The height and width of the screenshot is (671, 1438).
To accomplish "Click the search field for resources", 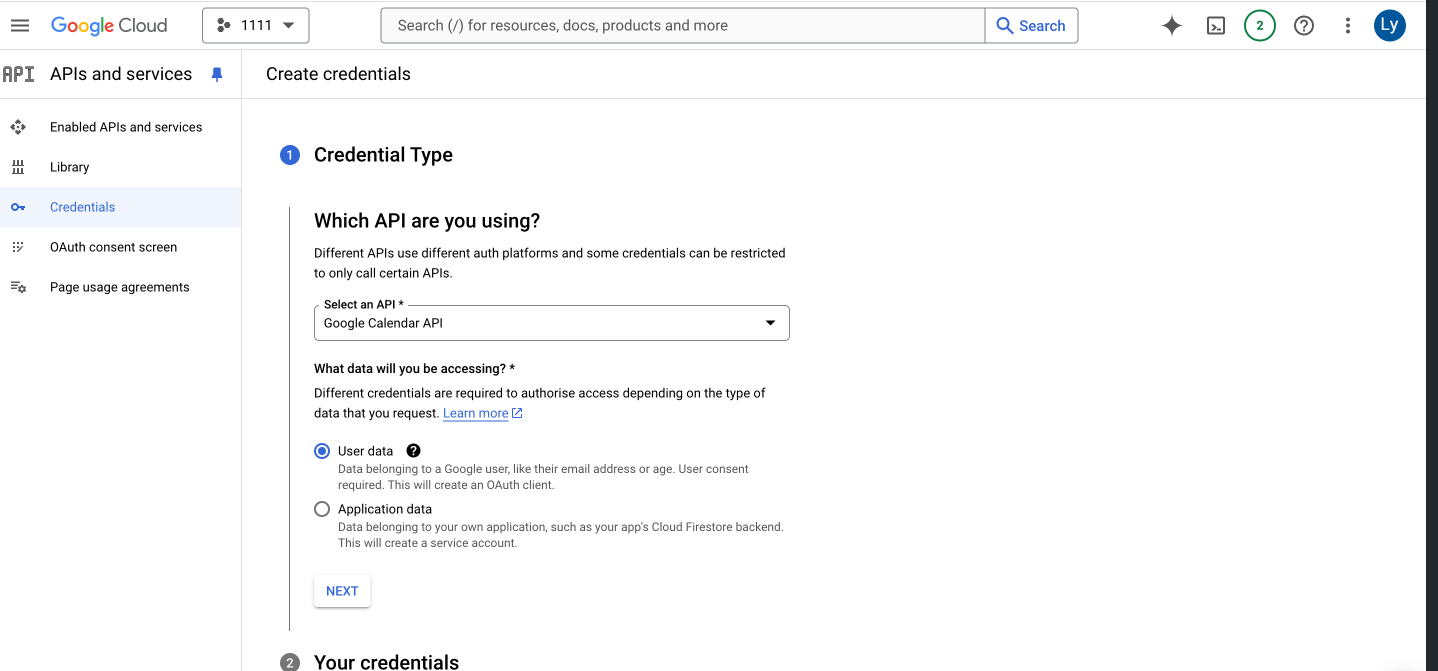I will [x=683, y=26].
